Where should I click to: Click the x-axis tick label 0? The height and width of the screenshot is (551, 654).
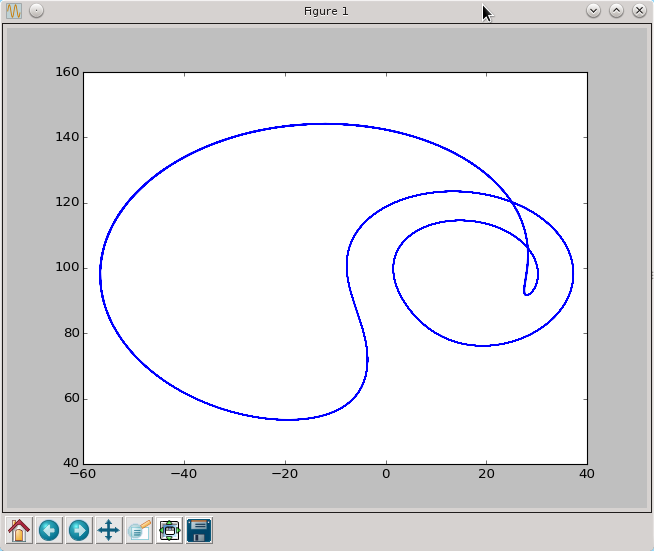click(x=386, y=474)
